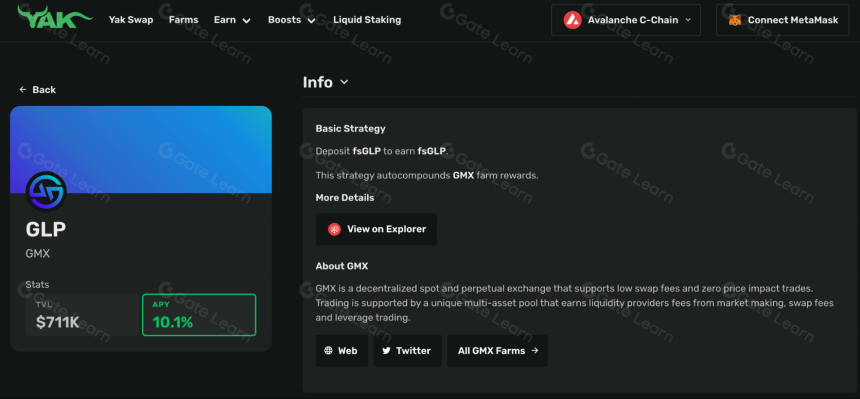Click the Twitter bird icon
The image size is (860, 399).
pos(386,351)
